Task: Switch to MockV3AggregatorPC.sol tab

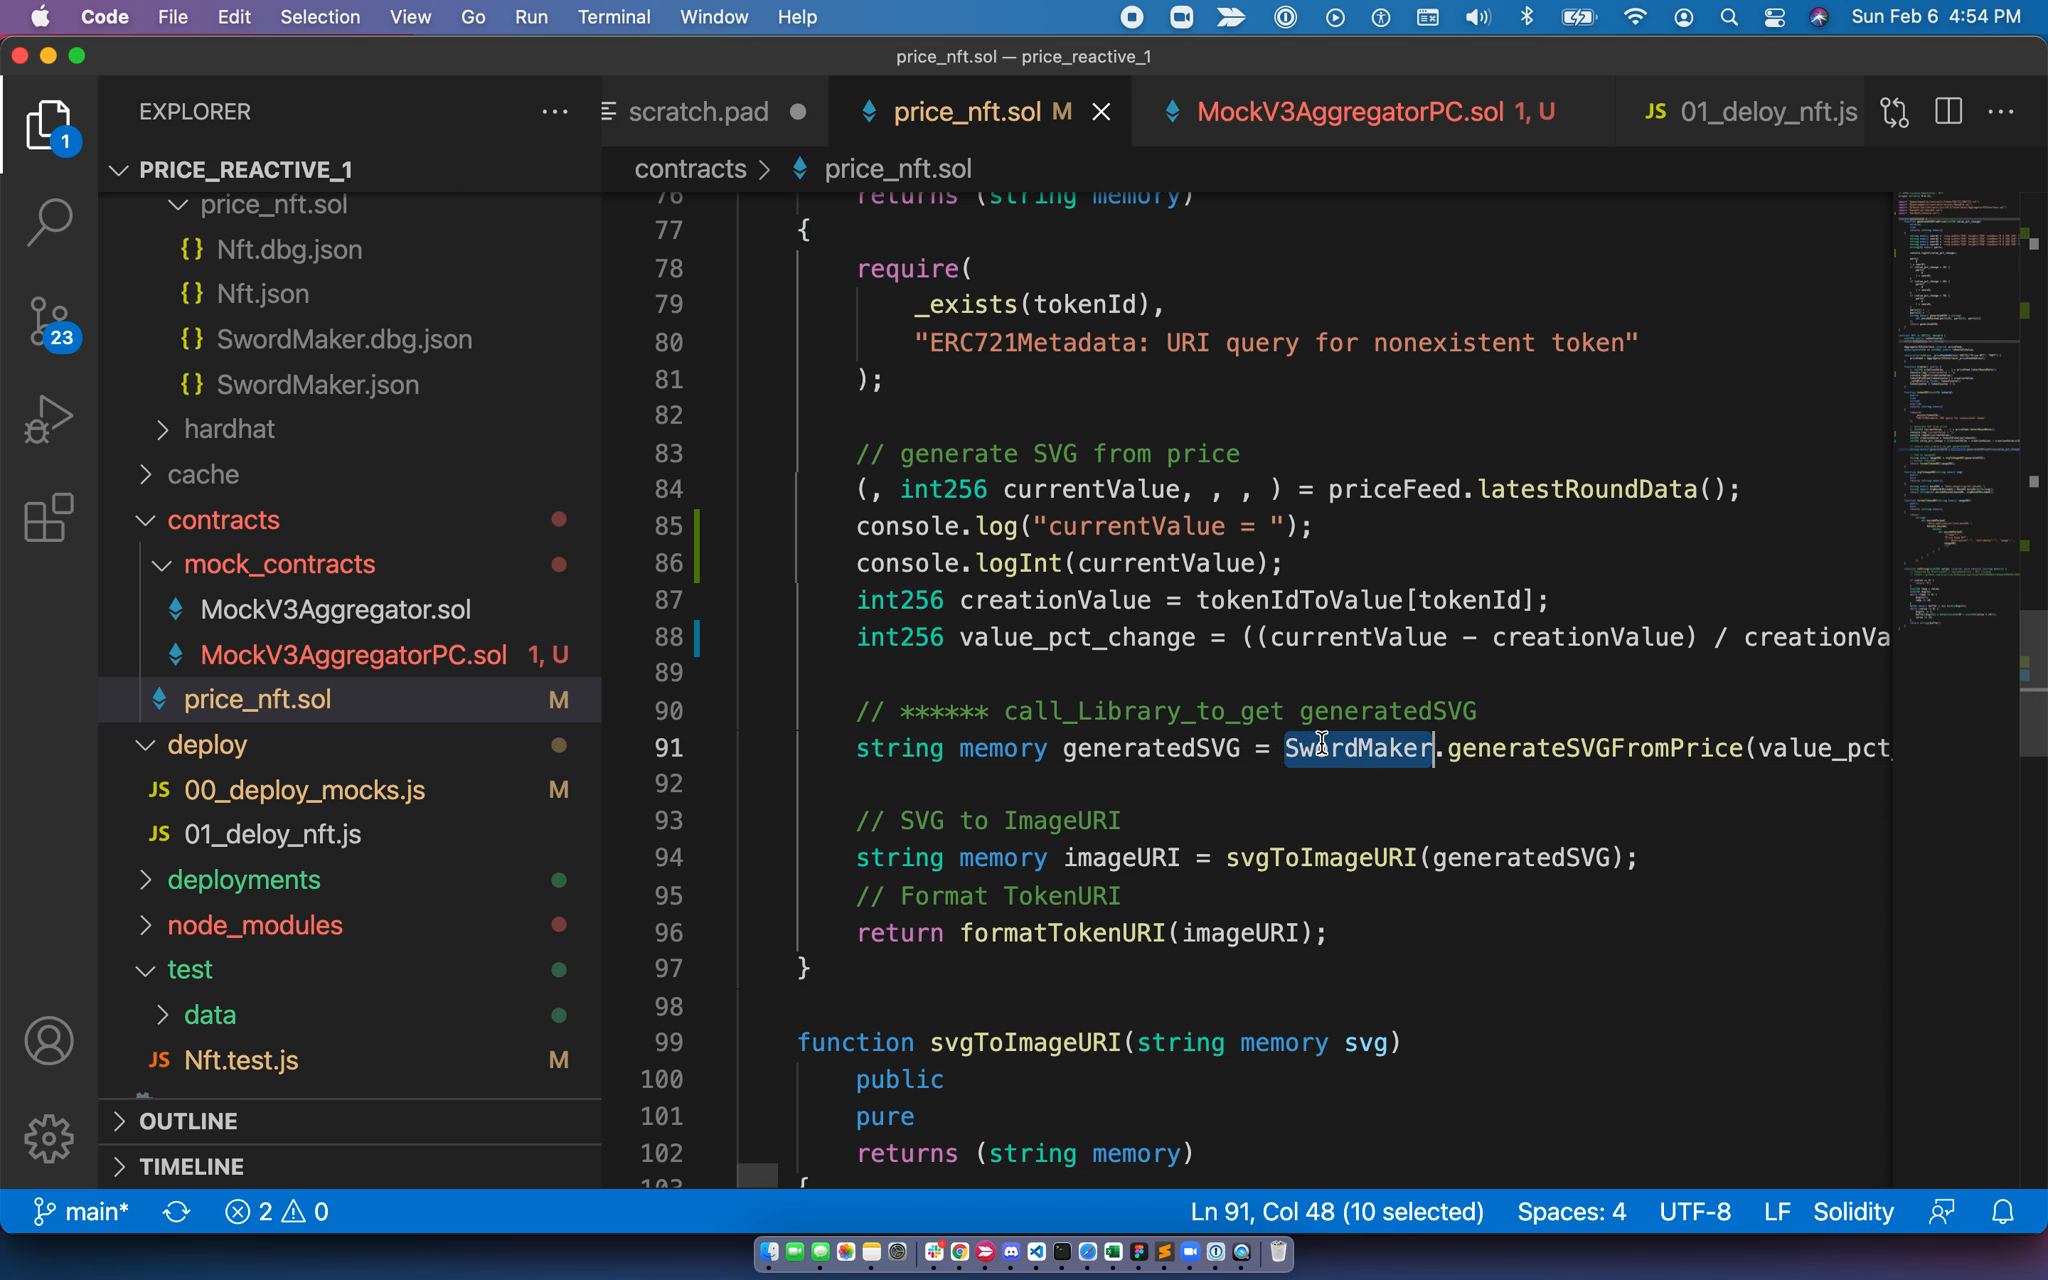Action: (x=1374, y=112)
